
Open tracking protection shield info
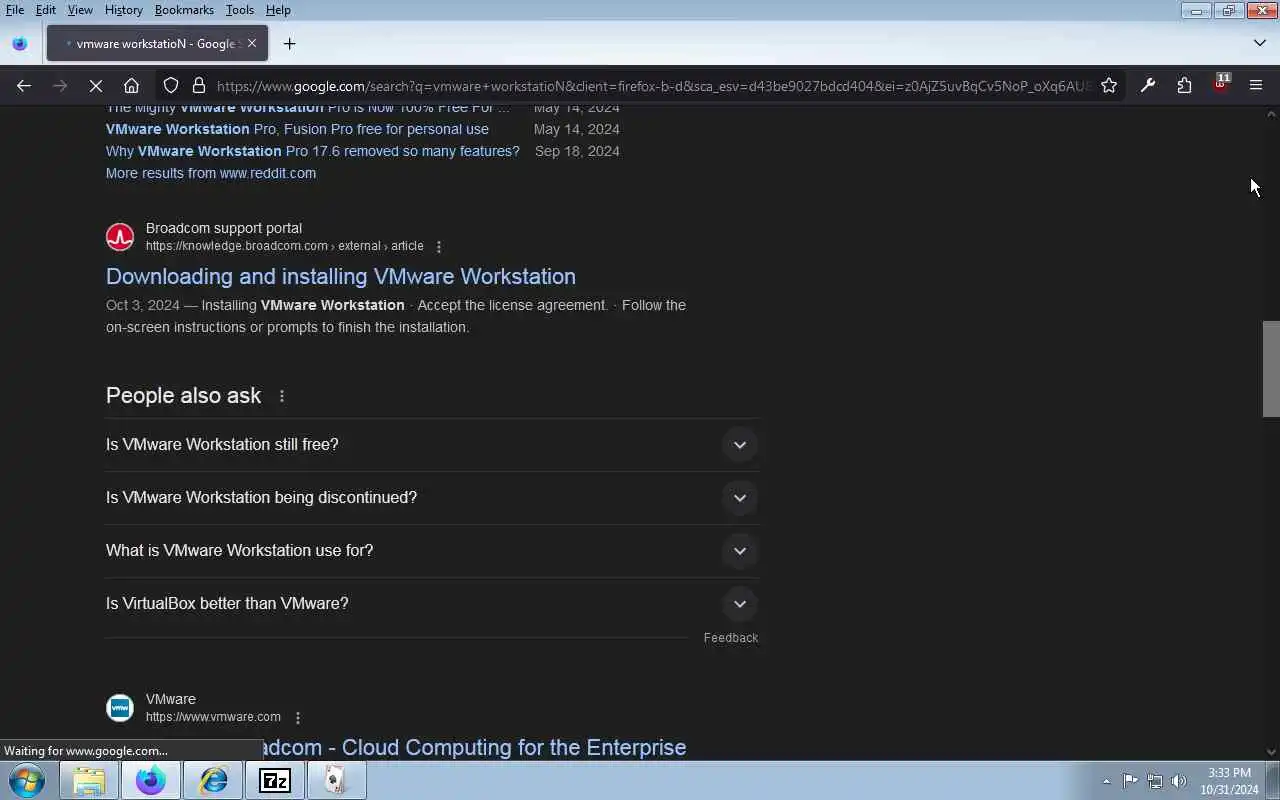[x=171, y=86]
